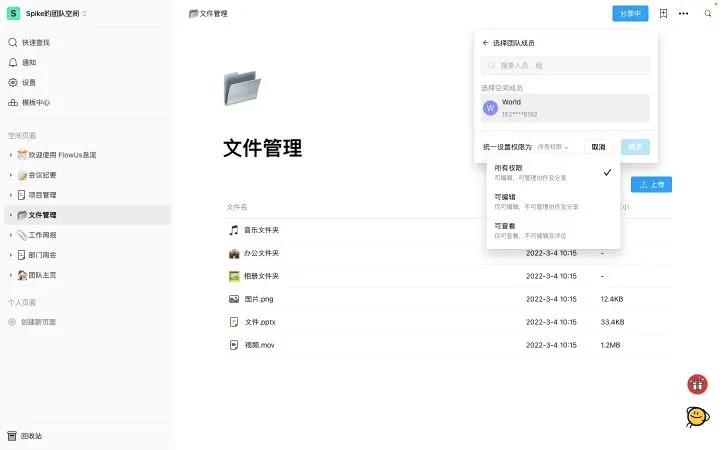Screen dimensions: 720x450
Task: Click 创建新页面 link in sidebar
Action: (39, 322)
